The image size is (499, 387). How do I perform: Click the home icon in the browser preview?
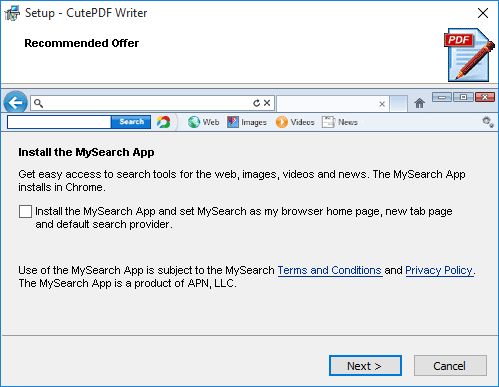[419, 103]
